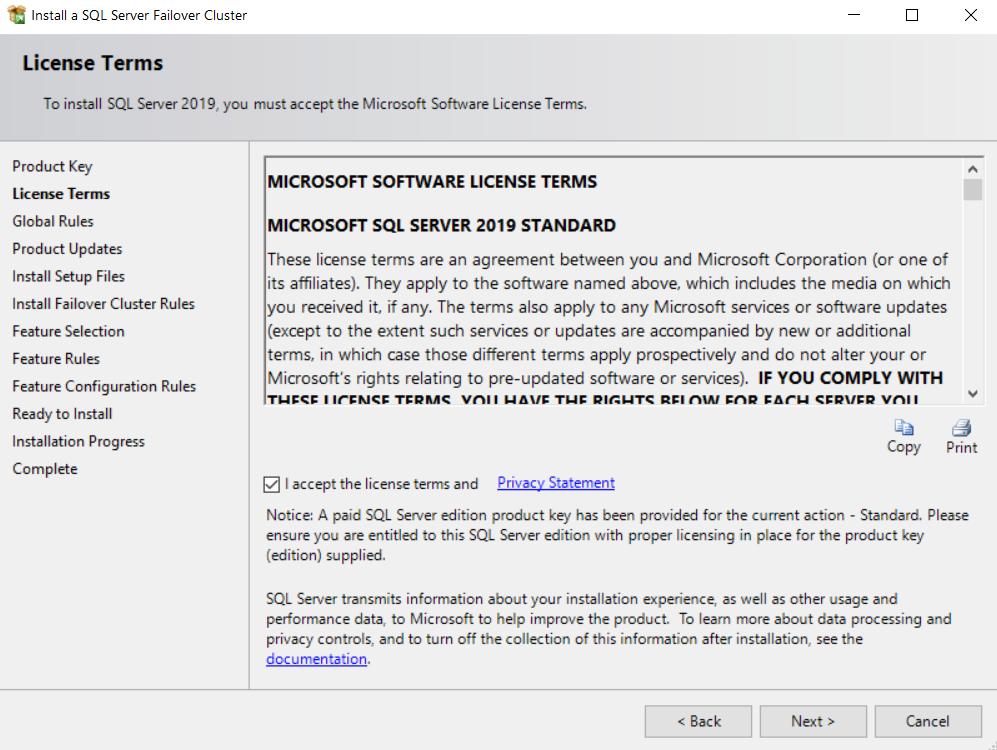This screenshot has width=997, height=750.
Task: Select Feature Selection step in sidebar
Action: coord(68,331)
